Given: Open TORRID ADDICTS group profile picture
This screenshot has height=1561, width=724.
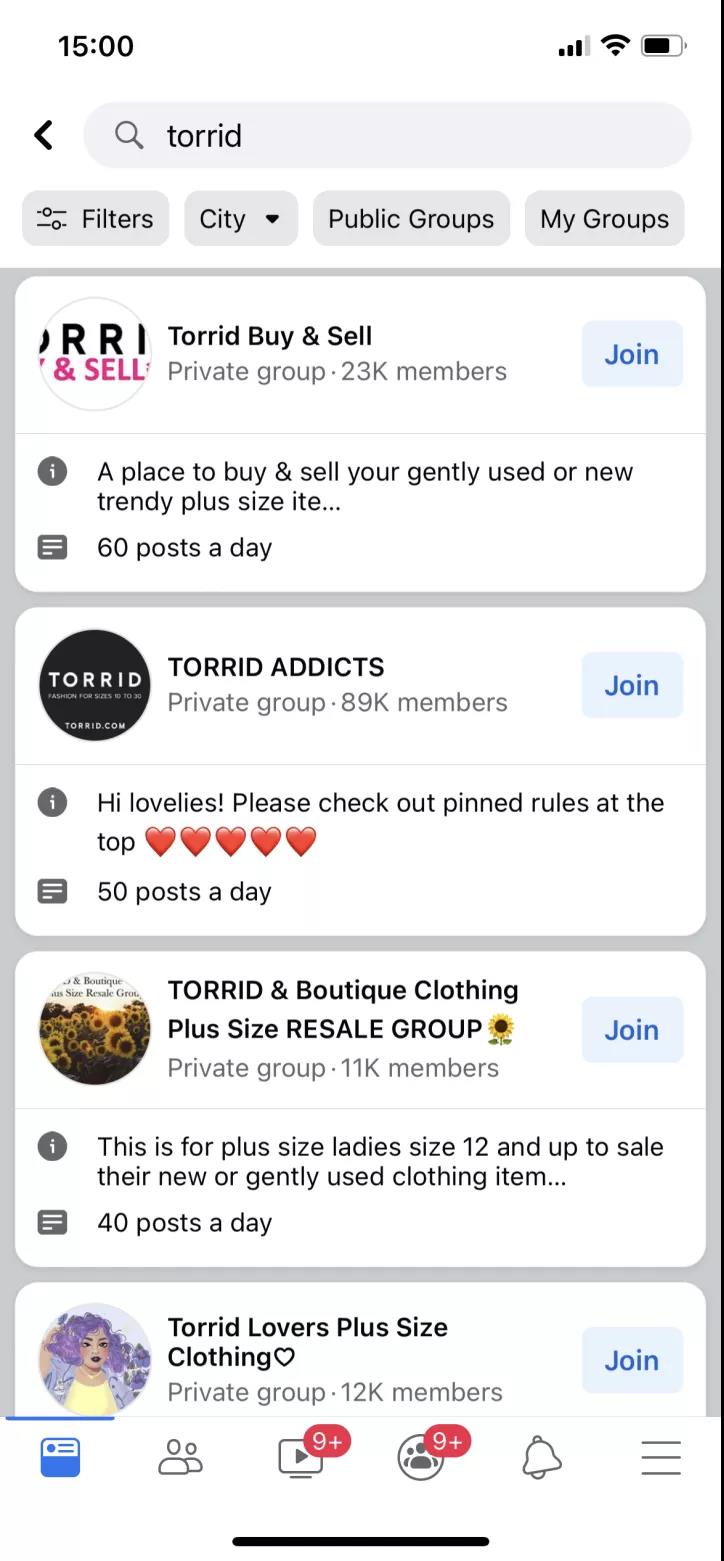Looking at the screenshot, I should coord(95,685).
